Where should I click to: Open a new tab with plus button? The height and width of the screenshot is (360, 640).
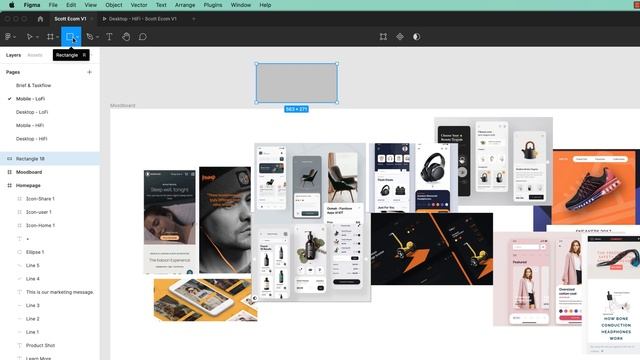coord(194,19)
